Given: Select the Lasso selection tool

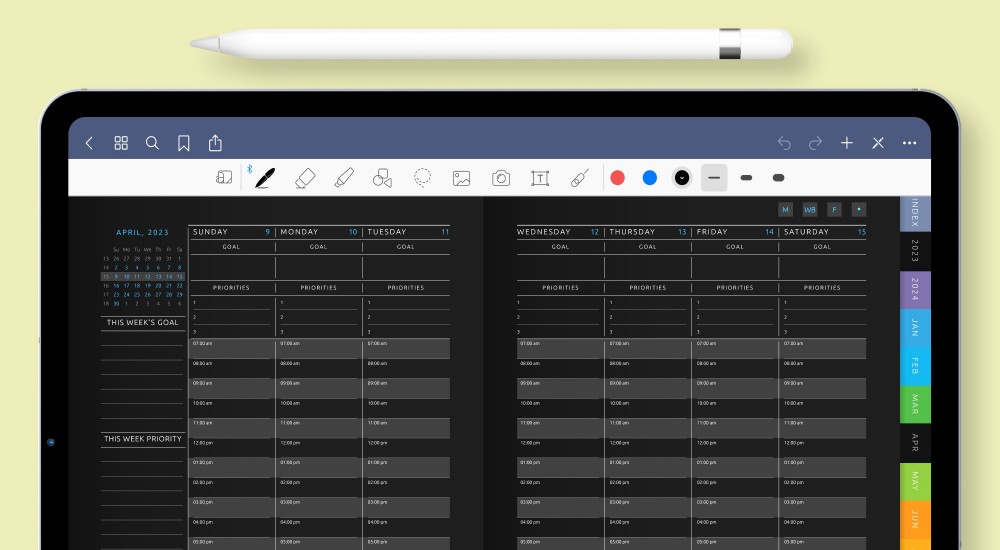Looking at the screenshot, I should pyautogui.click(x=422, y=177).
